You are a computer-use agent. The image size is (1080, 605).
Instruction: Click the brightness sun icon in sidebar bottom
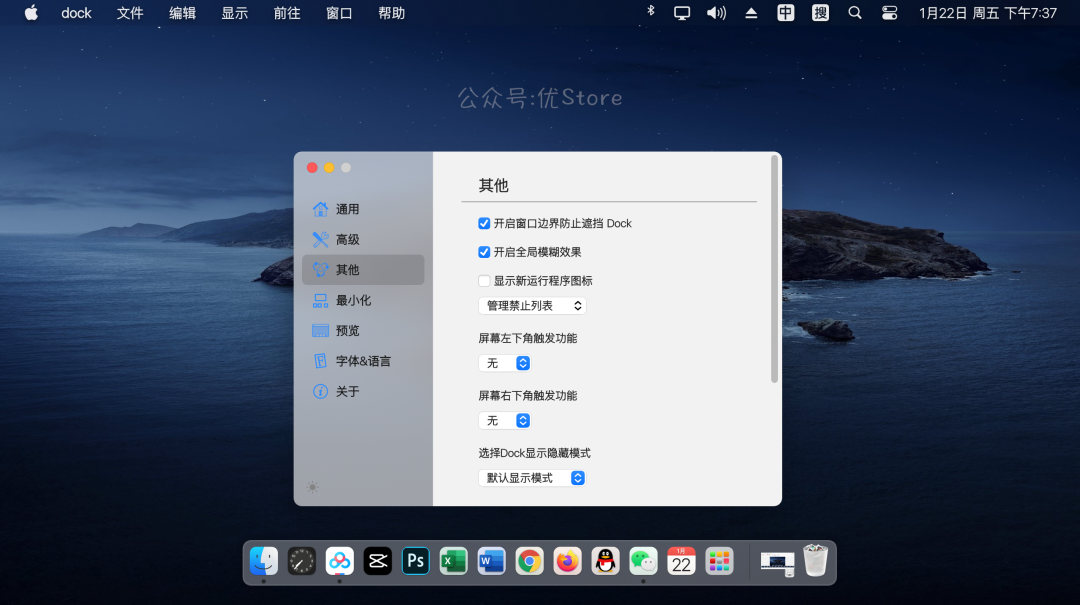click(x=312, y=487)
